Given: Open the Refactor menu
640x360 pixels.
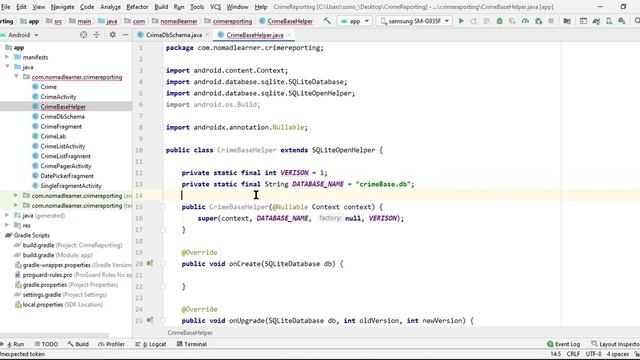Looking at the screenshot, I should pyautogui.click(x=137, y=7).
